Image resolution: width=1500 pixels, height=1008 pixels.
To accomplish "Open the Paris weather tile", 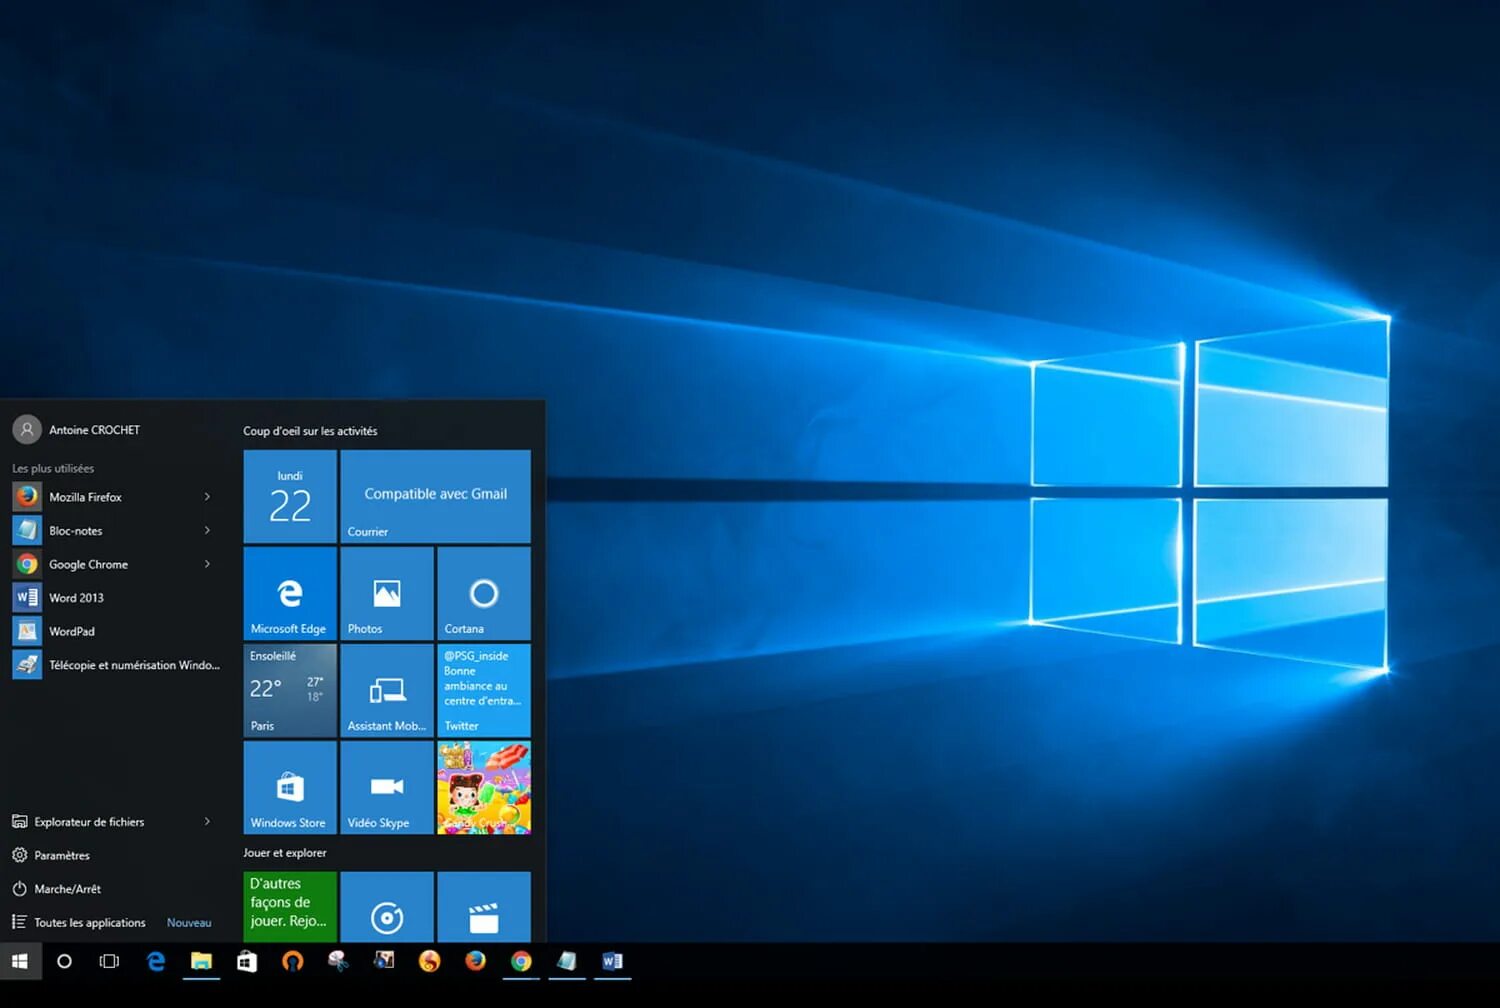I will 290,690.
